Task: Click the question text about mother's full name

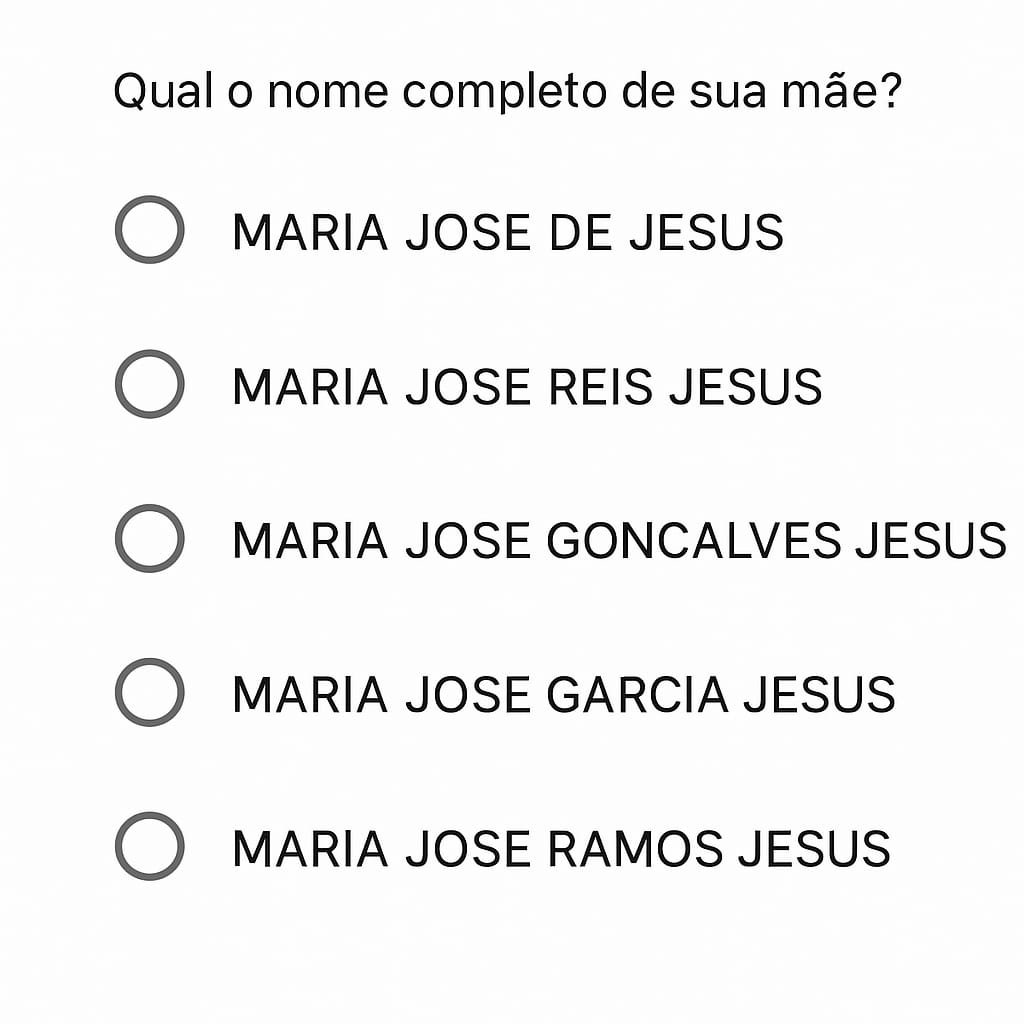Action: click(508, 92)
